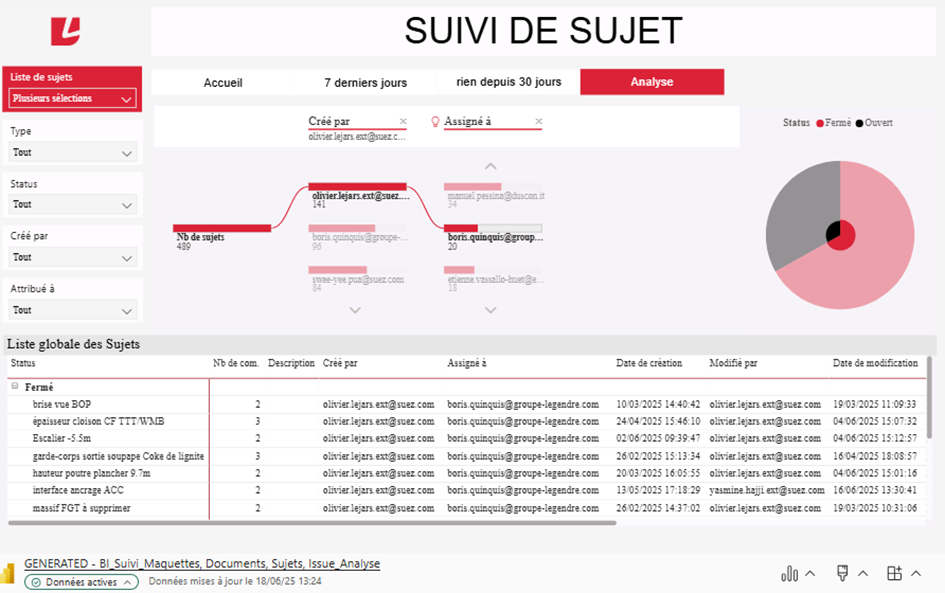Click modification date 16/06/2025 13:30:41
The image size is (945, 593).
875,490
